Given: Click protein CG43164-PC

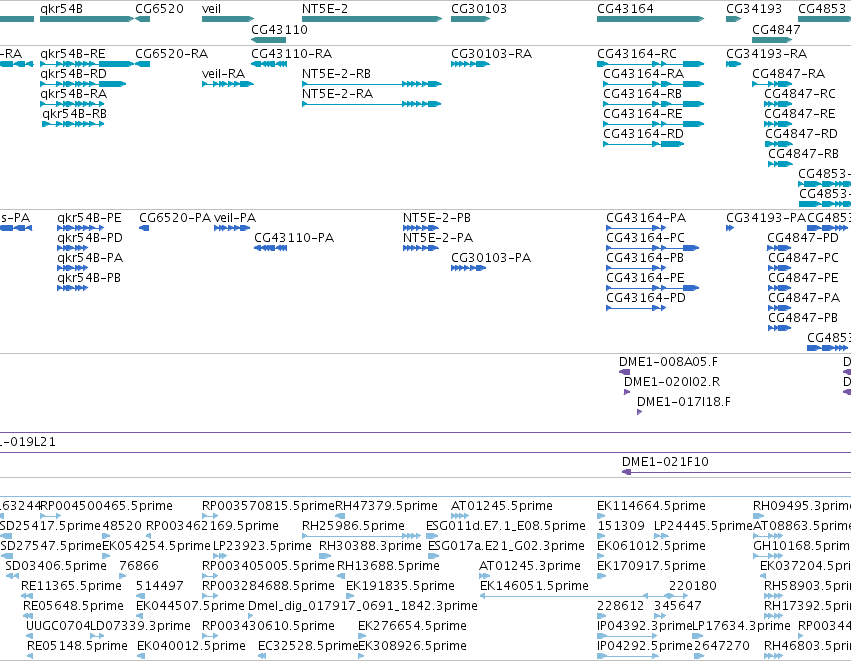Looking at the screenshot, I should point(645,238).
